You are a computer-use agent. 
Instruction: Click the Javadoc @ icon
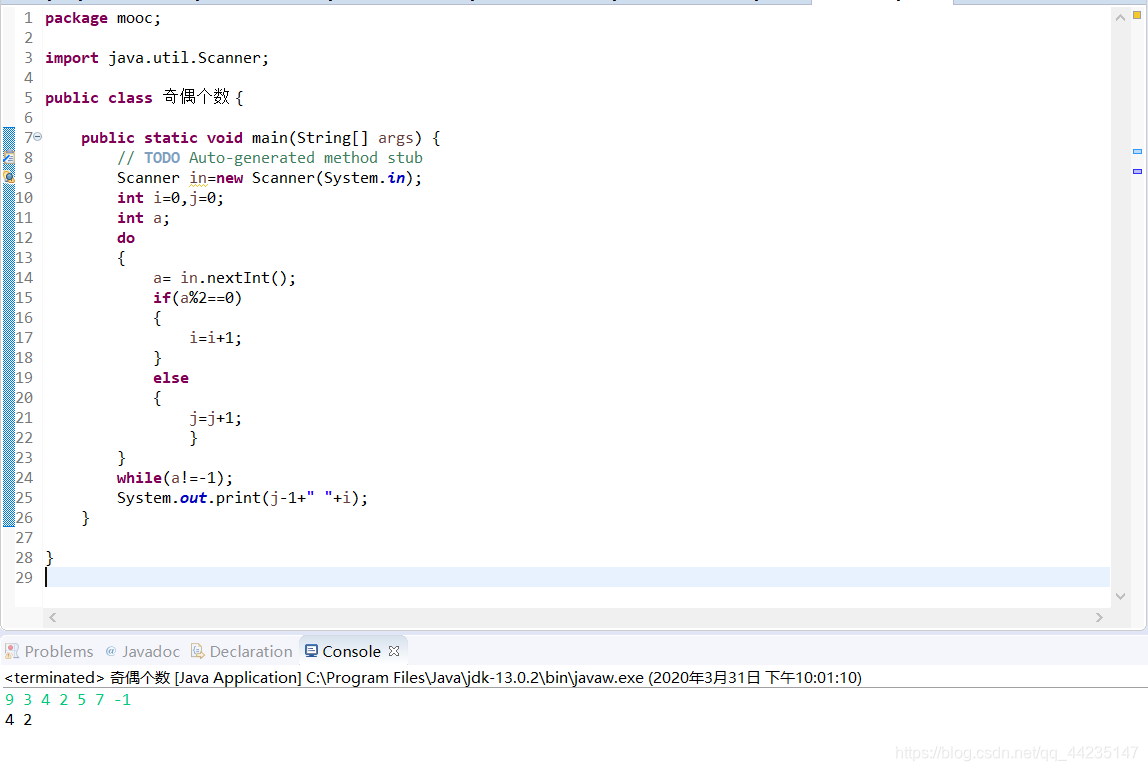(x=111, y=651)
